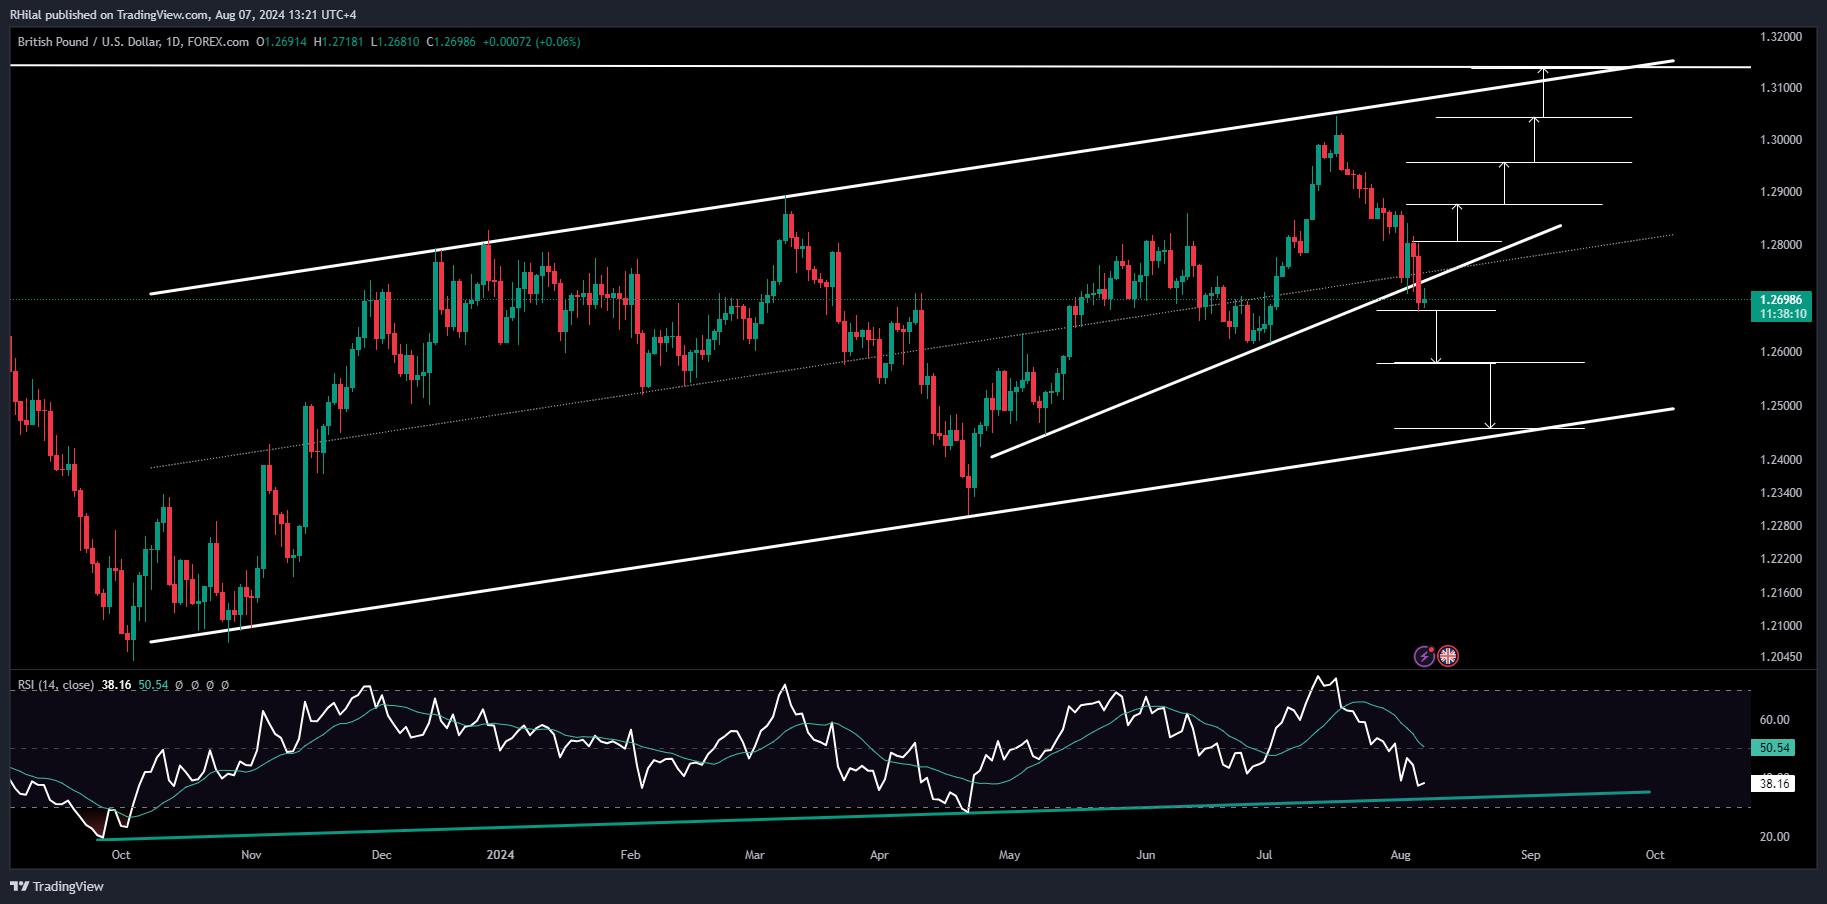Click the white 38.16 RSI axis tag

point(1774,783)
